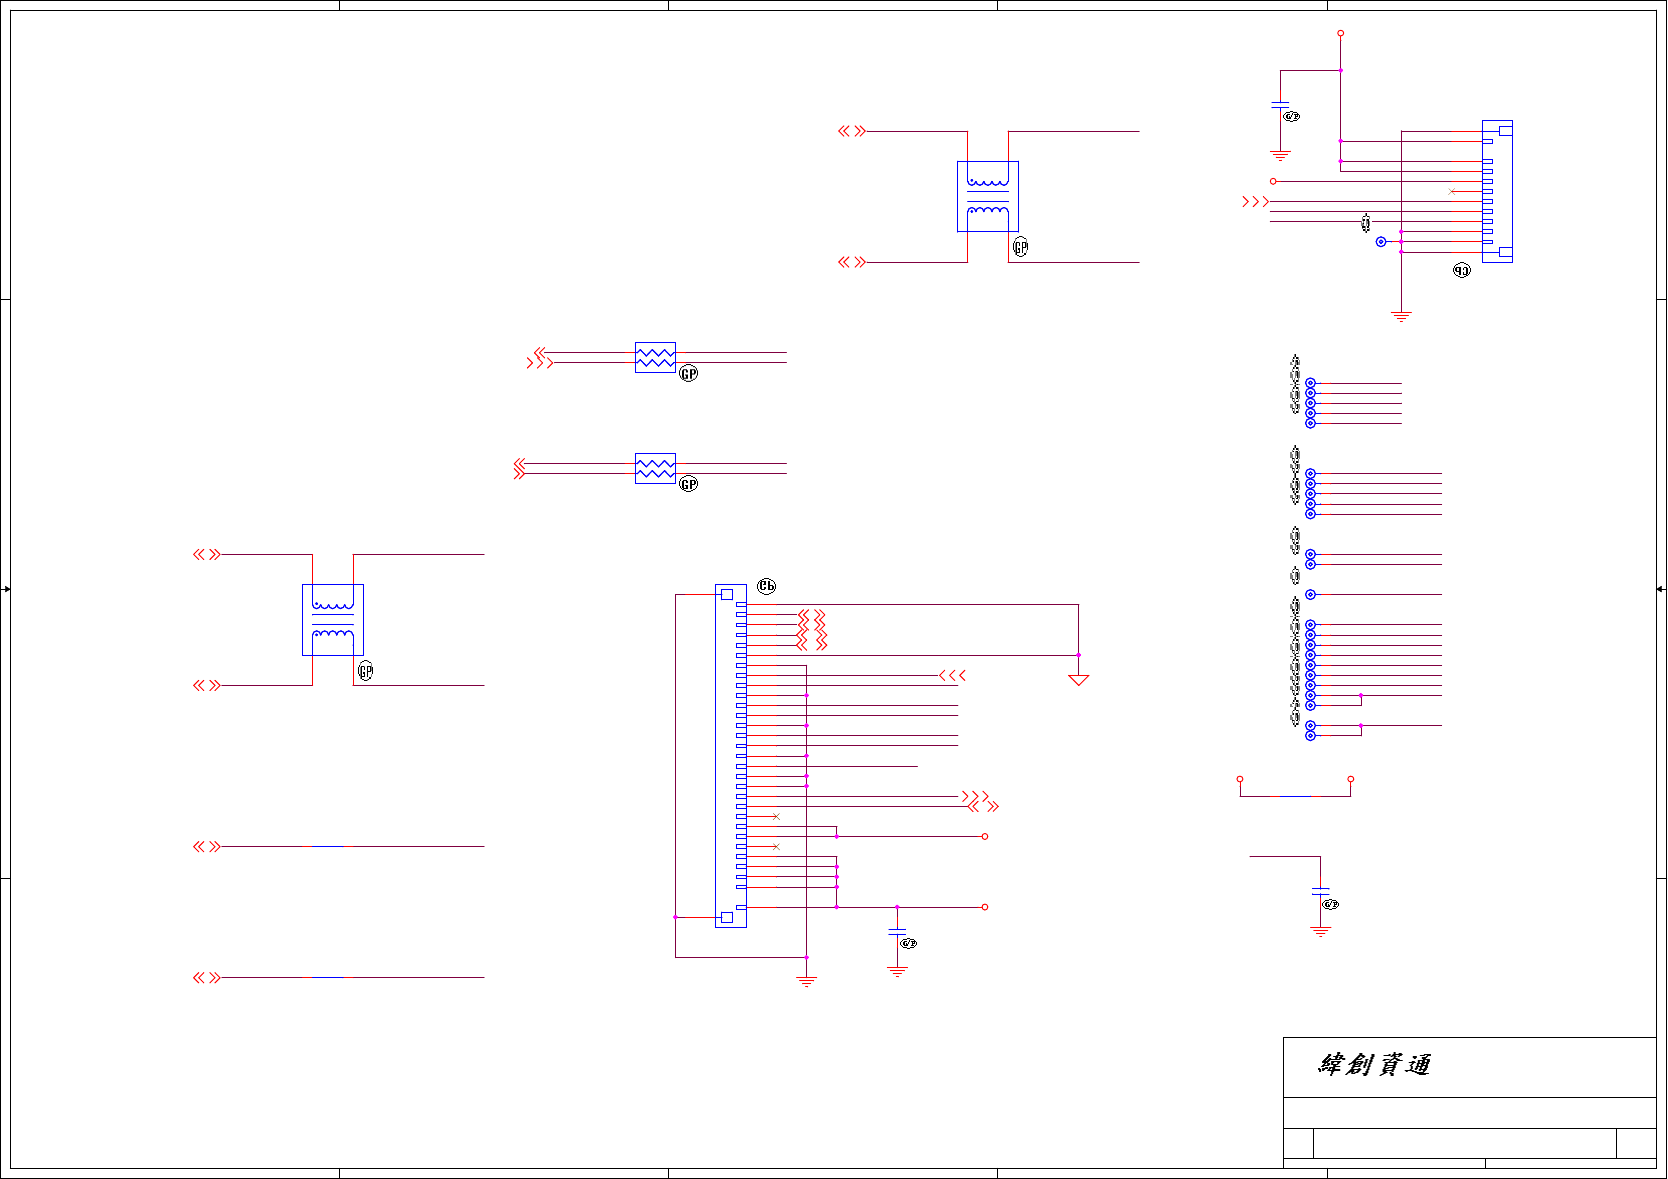Click the lower zigzag filter component box
Image resolution: width=1668 pixels, height=1179 pixels.
(x=655, y=468)
